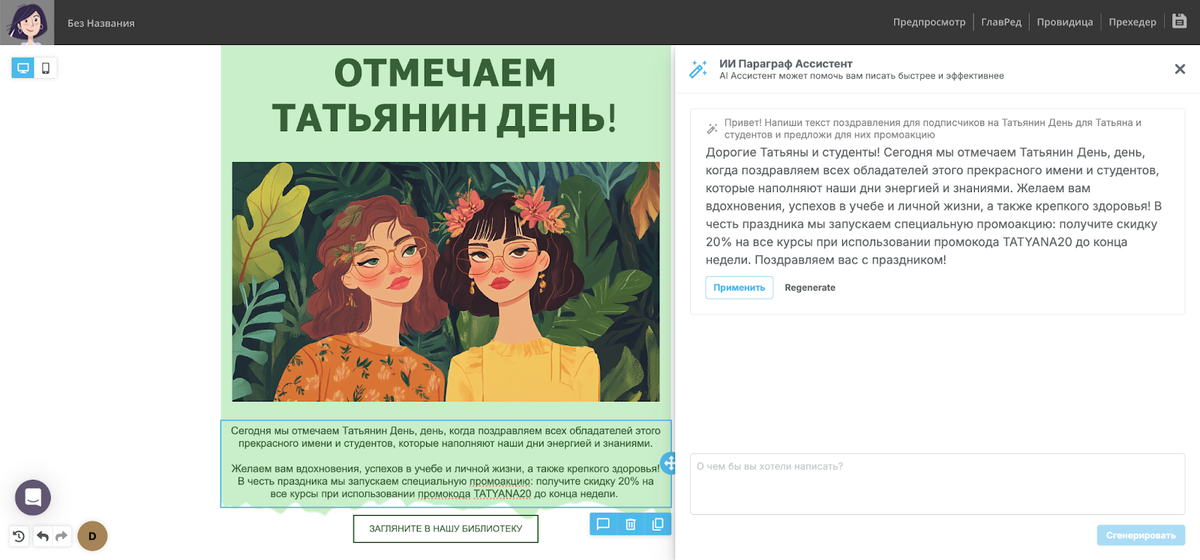
Task: Click the selected greeting text block
Action: point(446,463)
